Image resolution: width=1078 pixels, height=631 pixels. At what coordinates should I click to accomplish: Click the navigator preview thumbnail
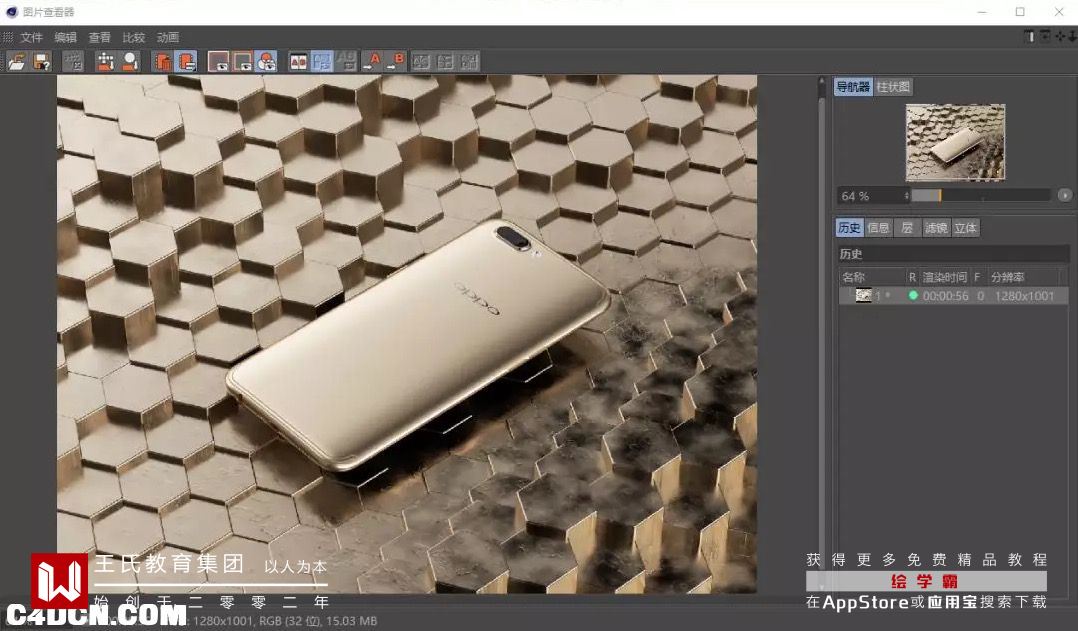tap(955, 142)
